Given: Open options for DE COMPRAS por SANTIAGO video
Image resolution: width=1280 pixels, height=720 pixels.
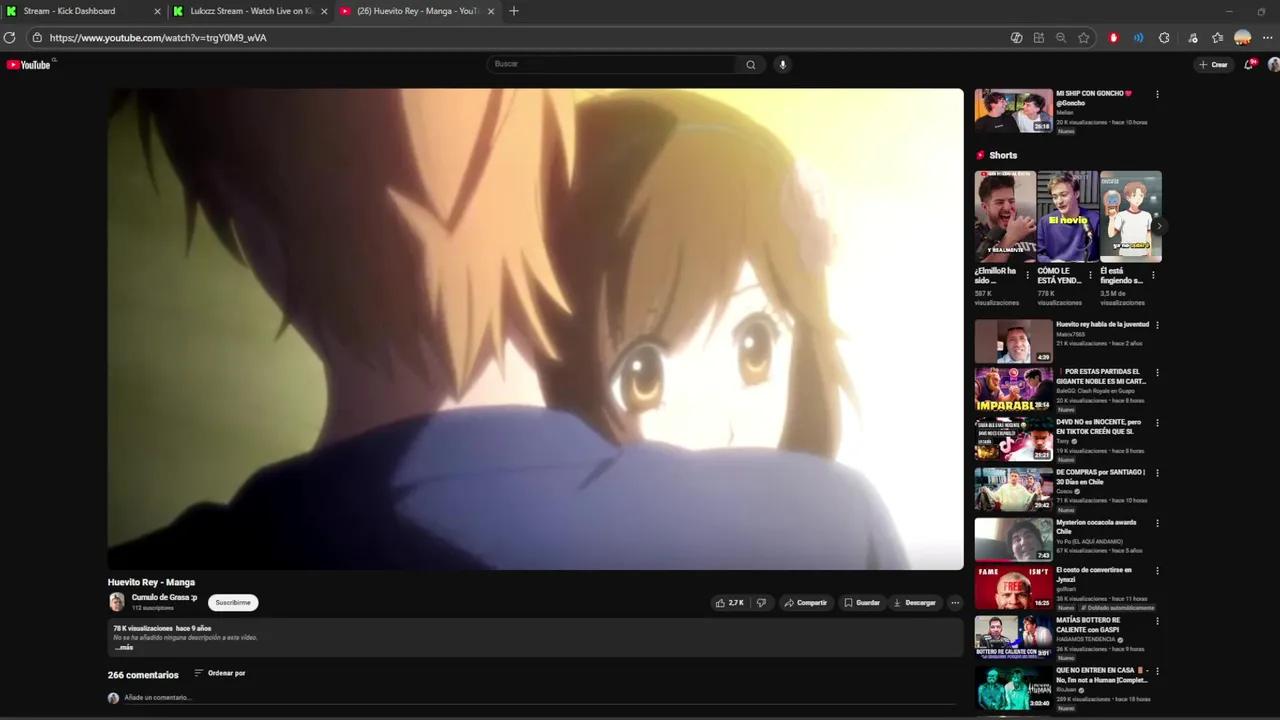Looking at the screenshot, I should [x=1157, y=473].
